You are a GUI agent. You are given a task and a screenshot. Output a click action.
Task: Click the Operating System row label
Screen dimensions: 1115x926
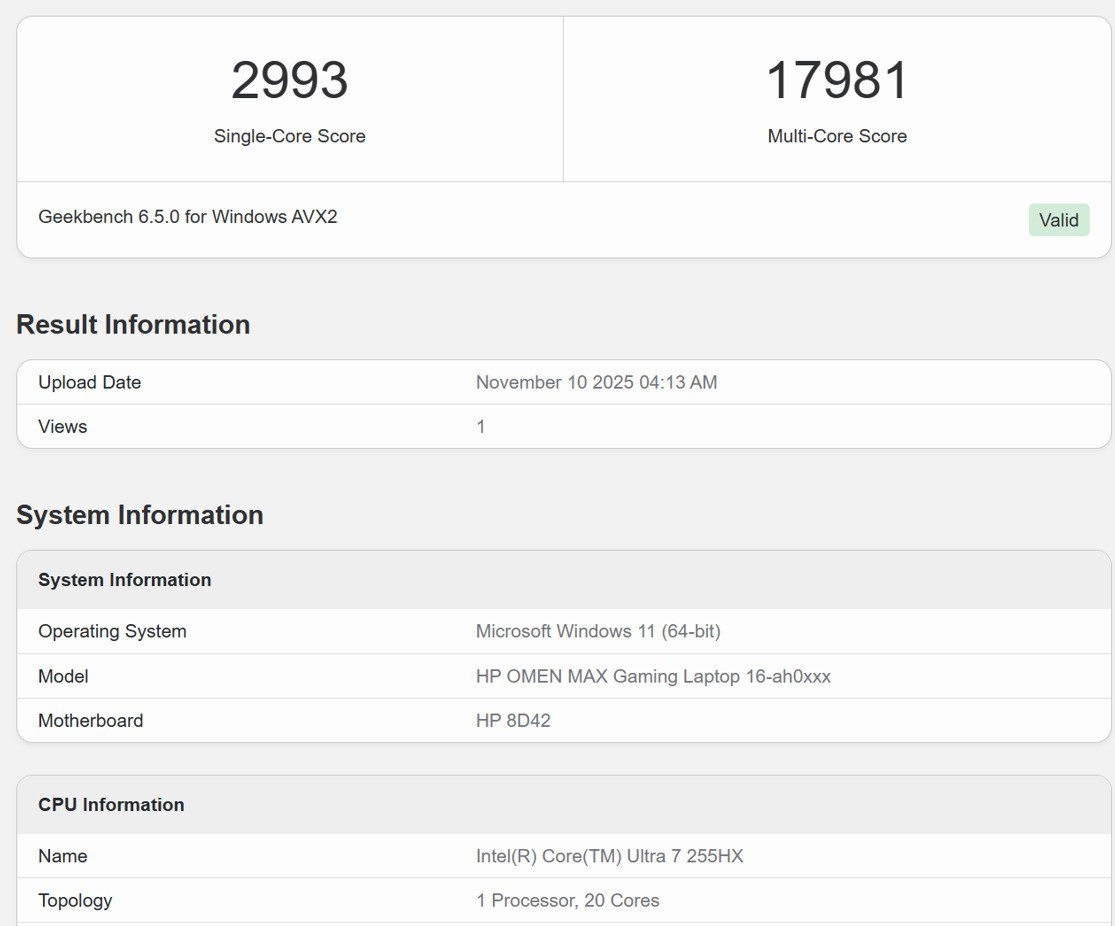click(x=112, y=631)
